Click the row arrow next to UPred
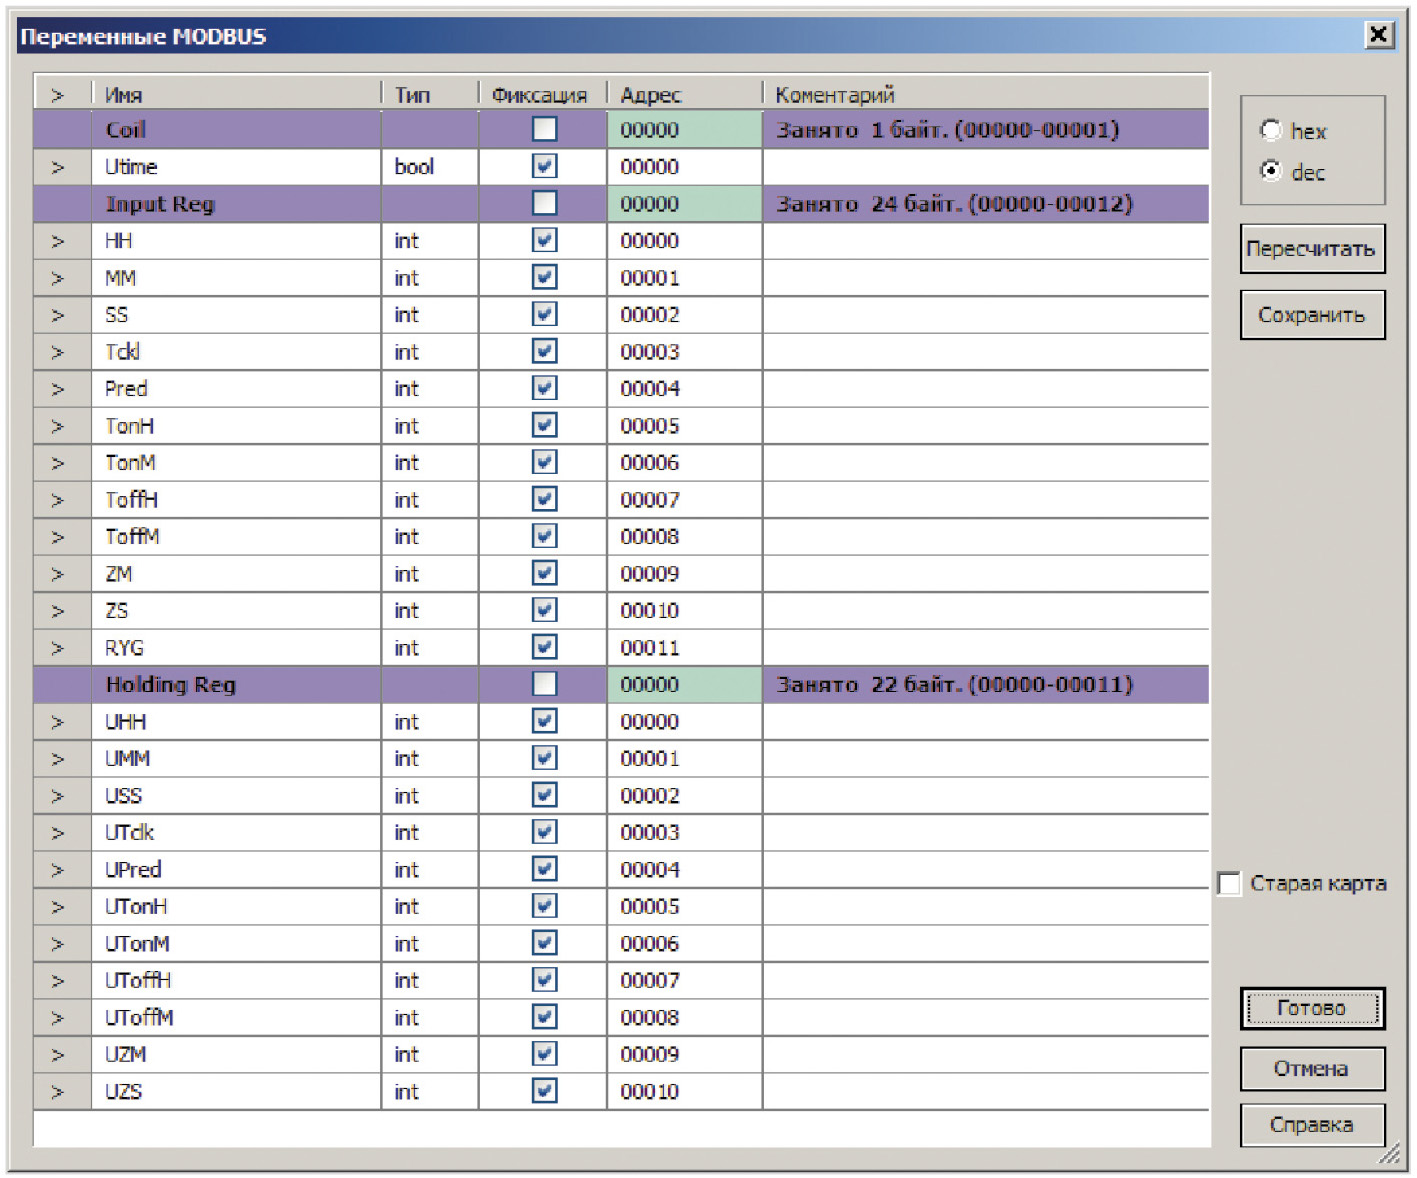1417x1178 pixels. pos(58,870)
